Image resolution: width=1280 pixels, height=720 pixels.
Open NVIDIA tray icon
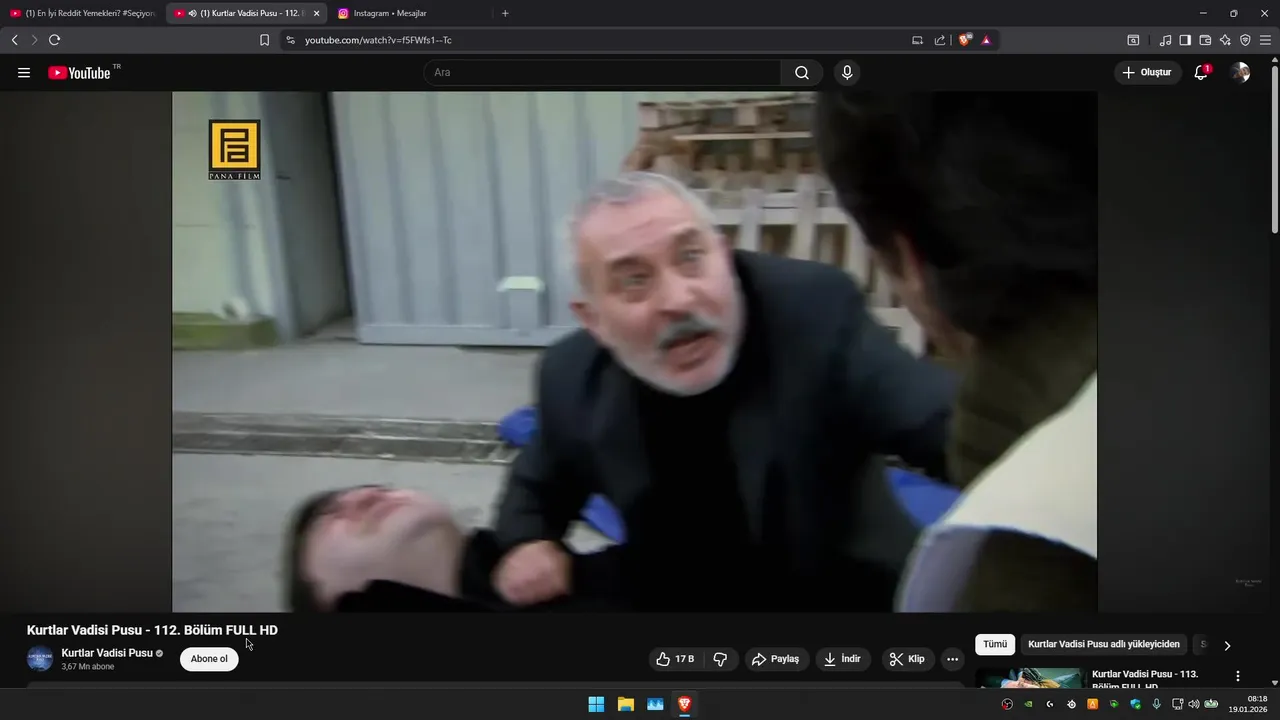pos(1028,704)
